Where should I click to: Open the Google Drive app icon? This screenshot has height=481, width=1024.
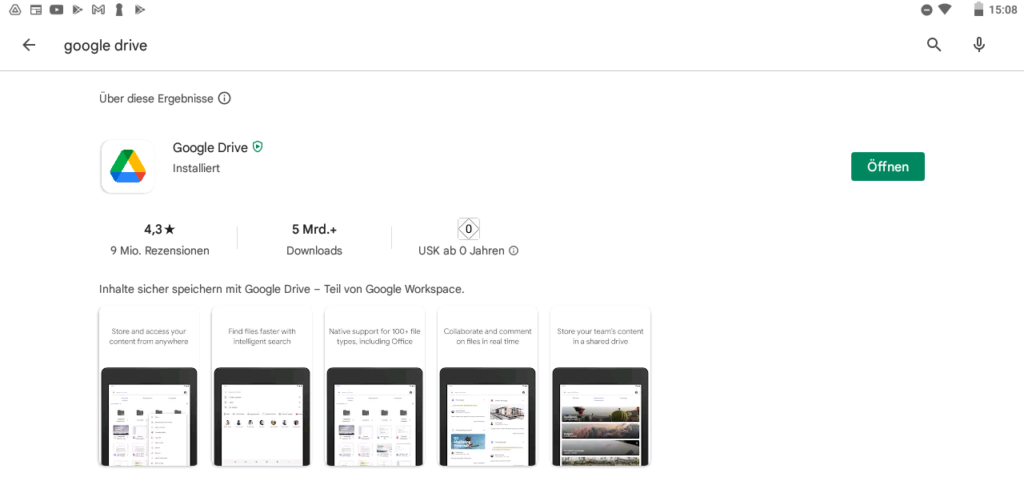[x=128, y=166]
